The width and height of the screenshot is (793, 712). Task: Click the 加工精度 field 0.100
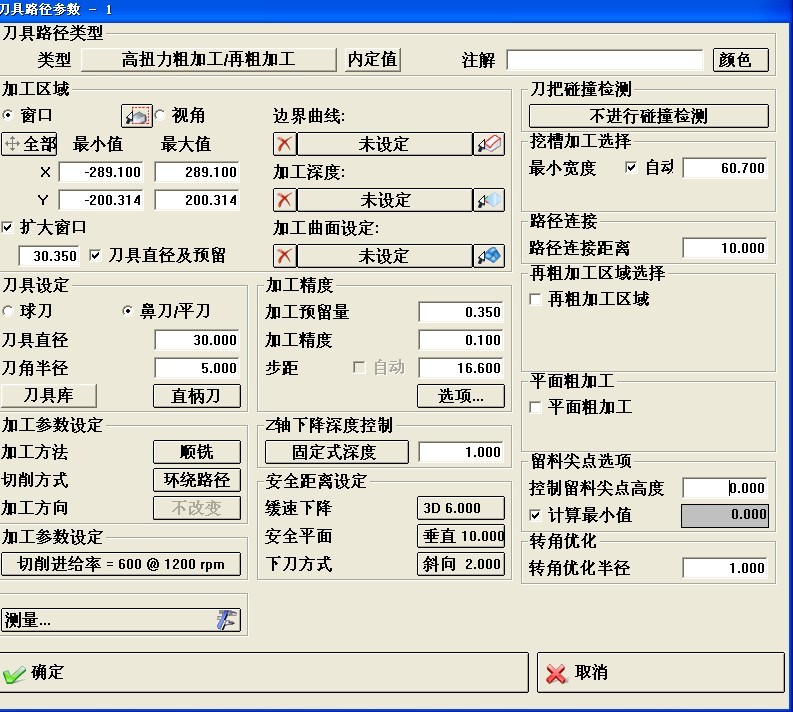tap(461, 340)
